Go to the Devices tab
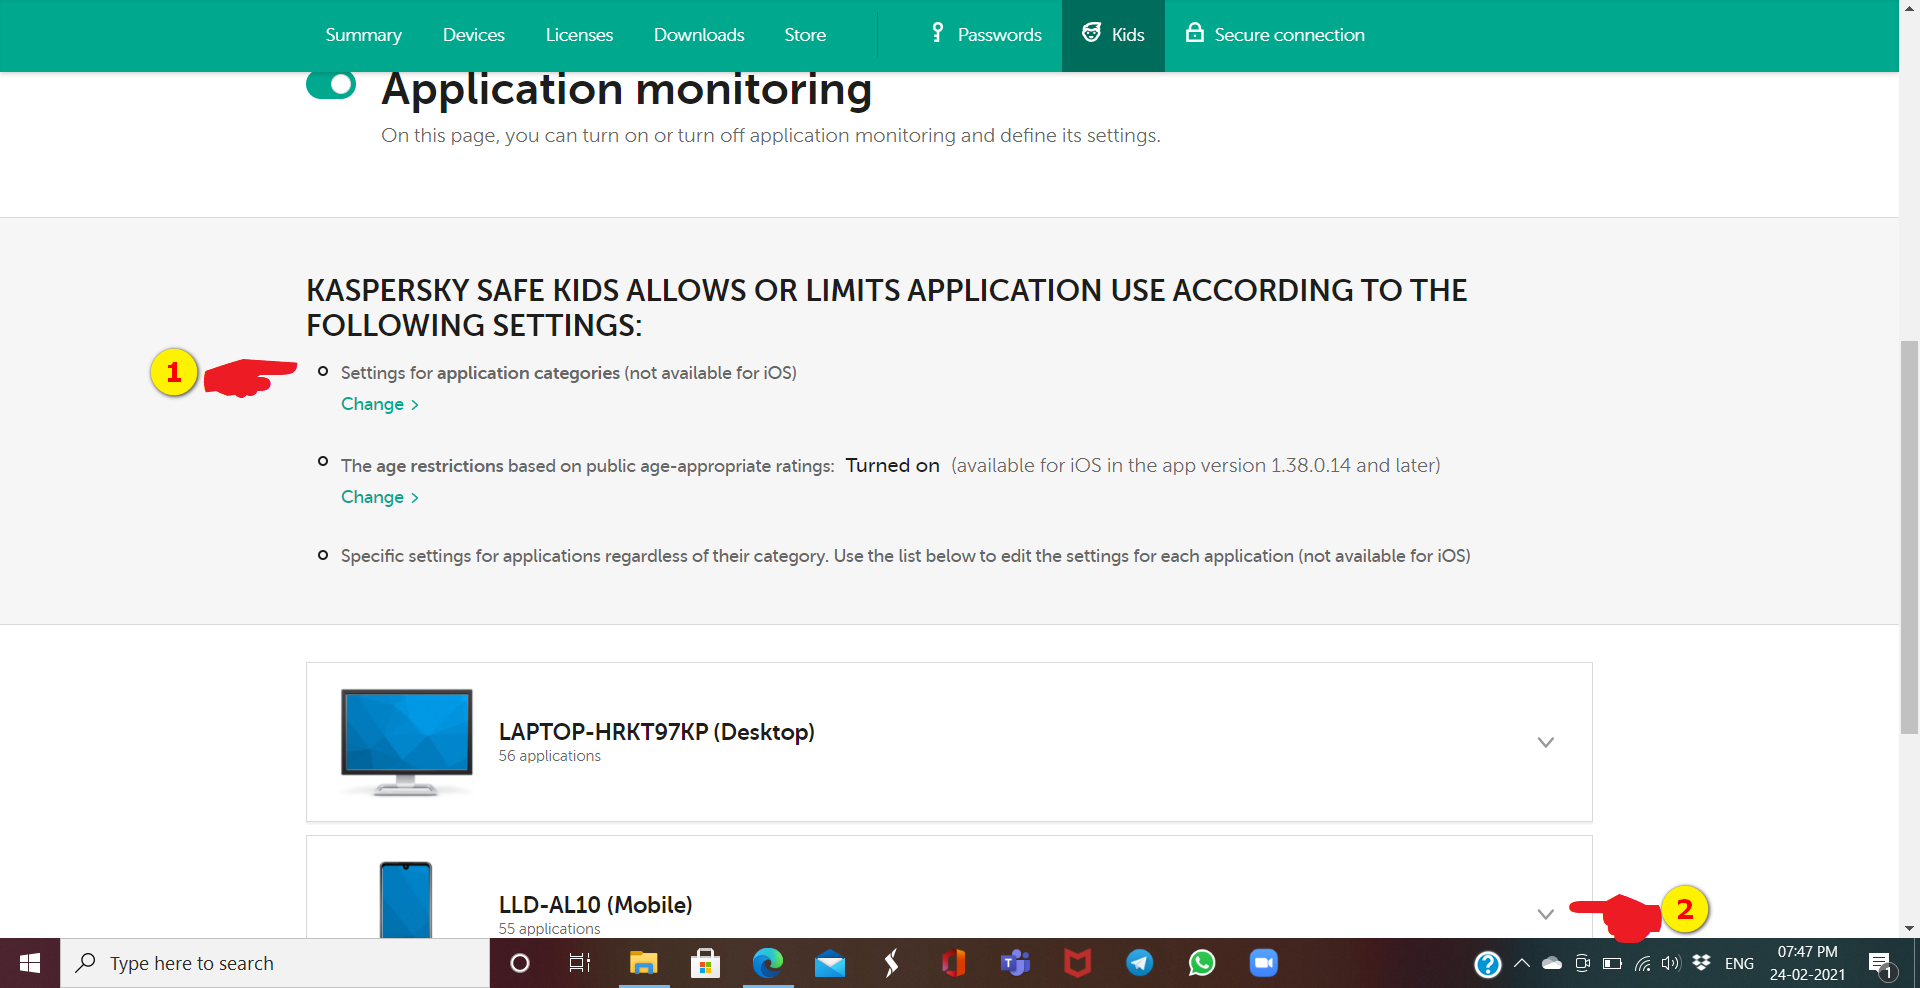This screenshot has width=1920, height=988. pos(474,35)
